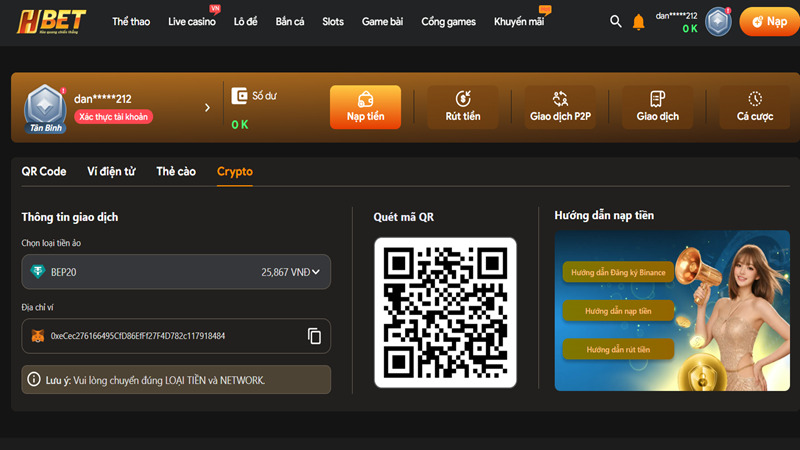Open Nạp tiền deposit section
The height and width of the screenshot is (450, 800).
point(365,107)
